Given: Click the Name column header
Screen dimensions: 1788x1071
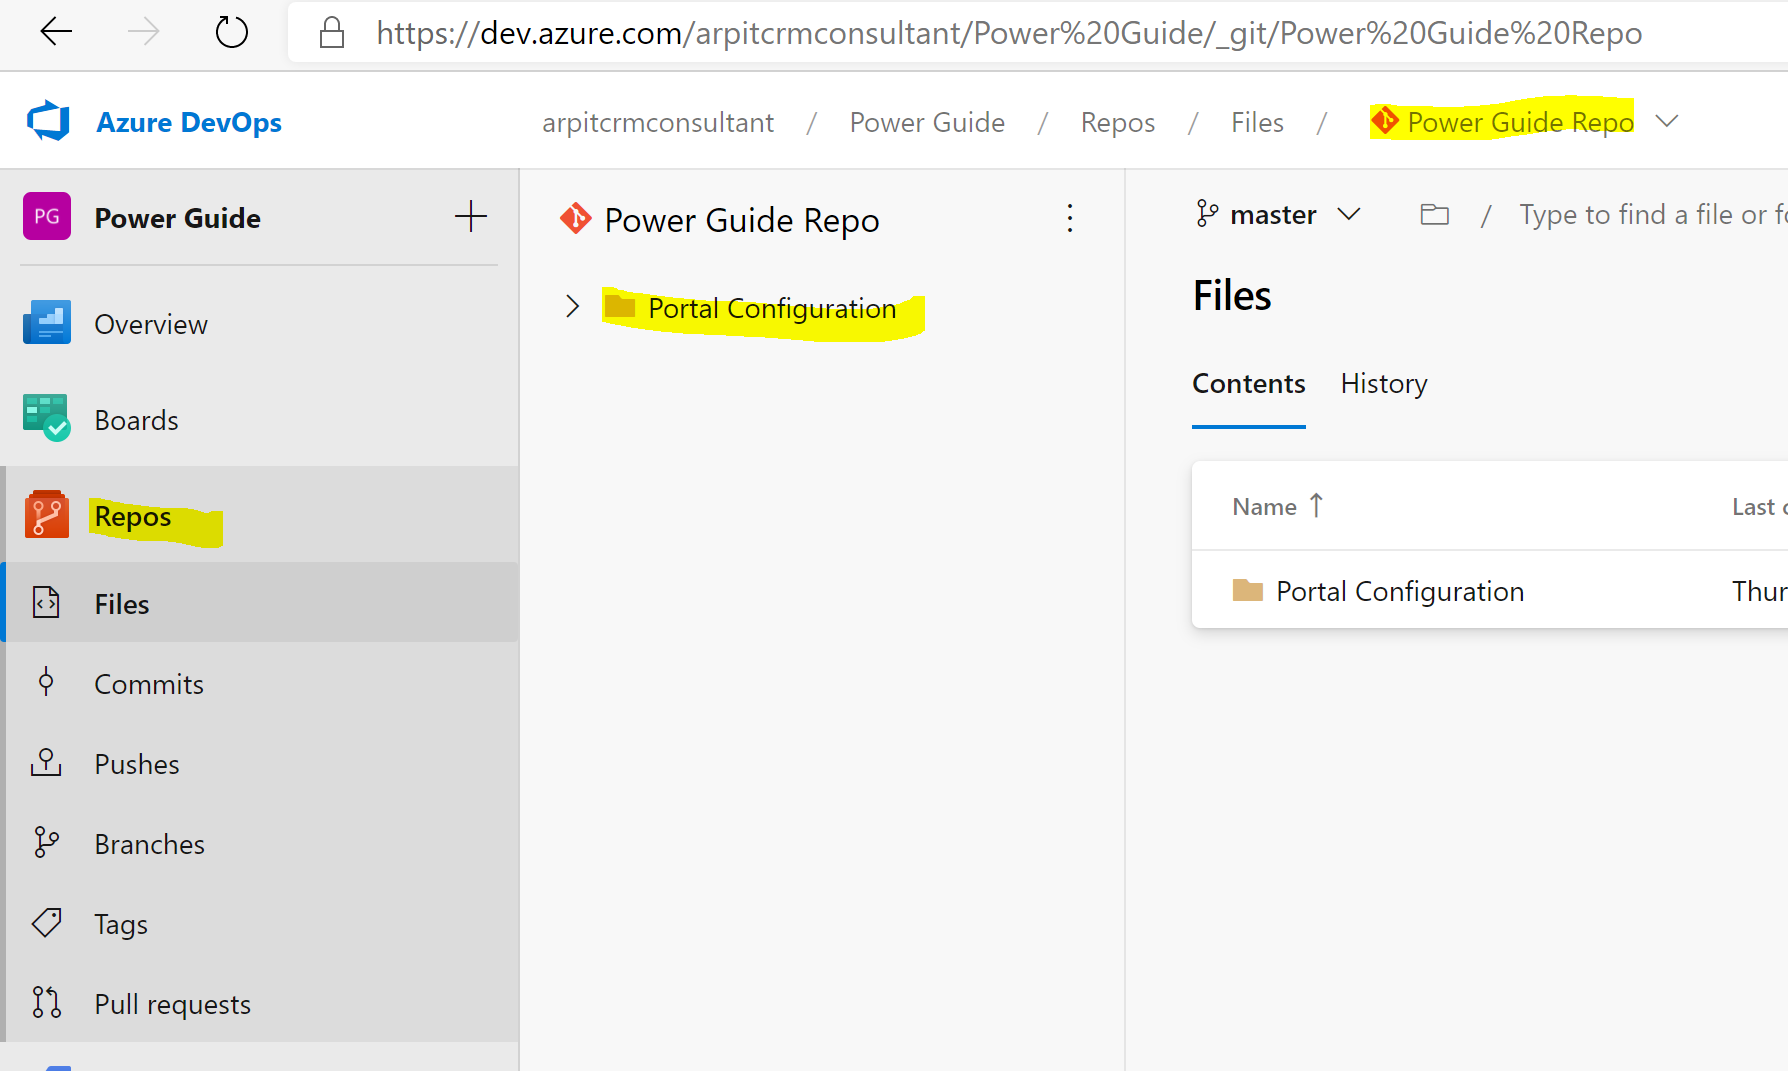Looking at the screenshot, I should 1264,507.
